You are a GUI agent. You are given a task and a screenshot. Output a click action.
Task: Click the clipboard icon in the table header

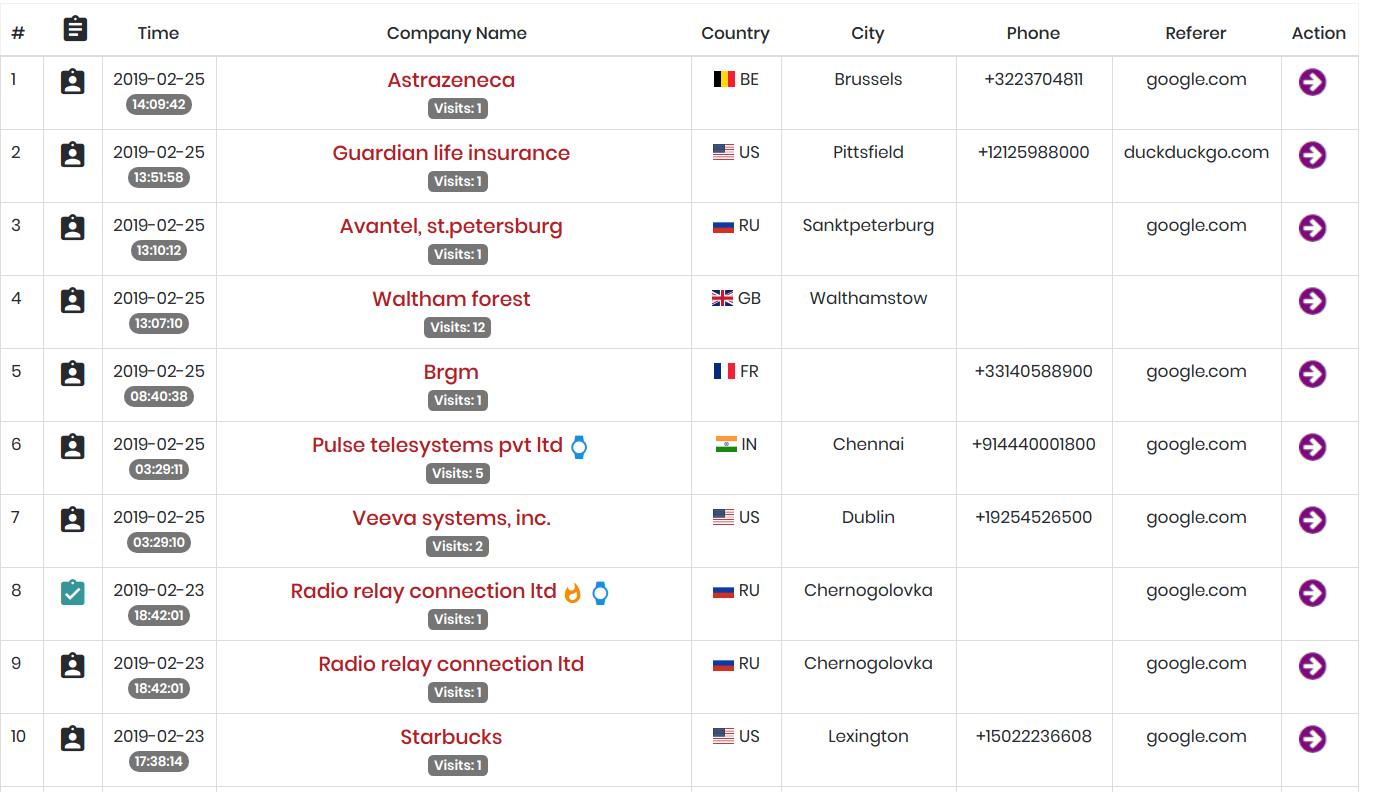click(75, 30)
